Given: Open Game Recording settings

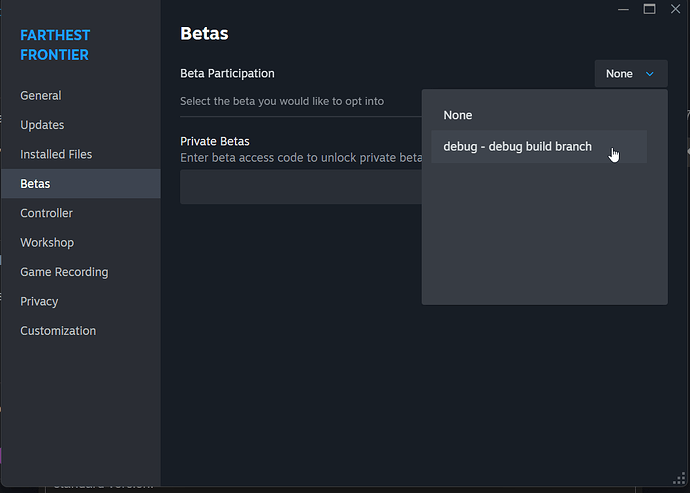Looking at the screenshot, I should point(64,272).
